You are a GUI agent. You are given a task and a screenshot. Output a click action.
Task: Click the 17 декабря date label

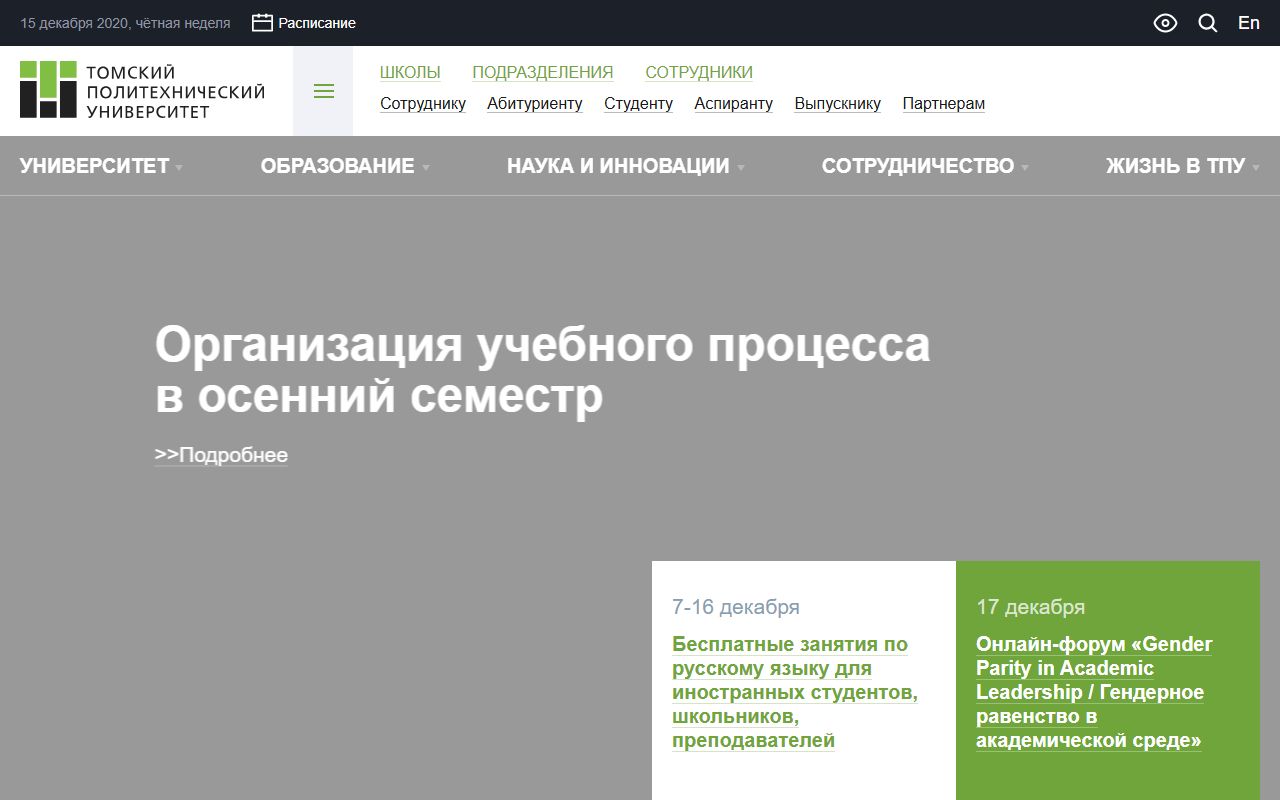coord(1030,607)
